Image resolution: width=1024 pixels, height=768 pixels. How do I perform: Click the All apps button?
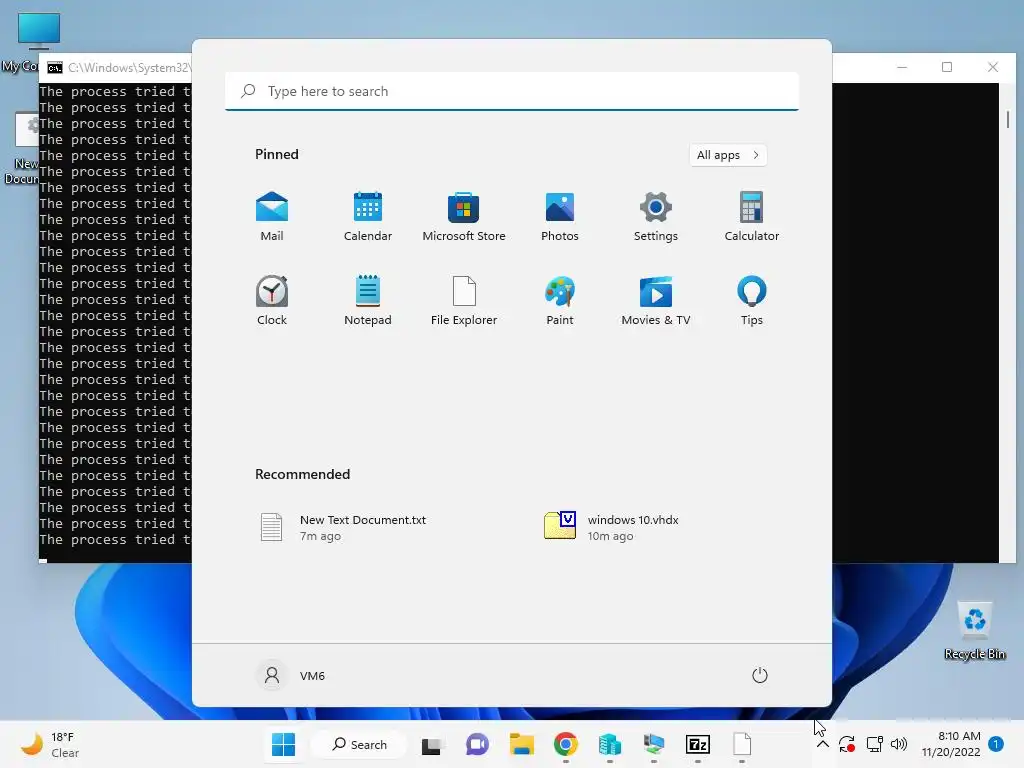728,155
